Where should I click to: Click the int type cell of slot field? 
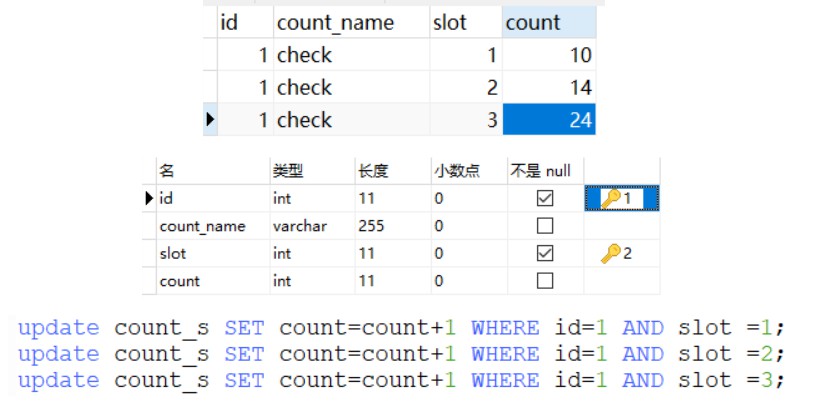(x=312, y=253)
